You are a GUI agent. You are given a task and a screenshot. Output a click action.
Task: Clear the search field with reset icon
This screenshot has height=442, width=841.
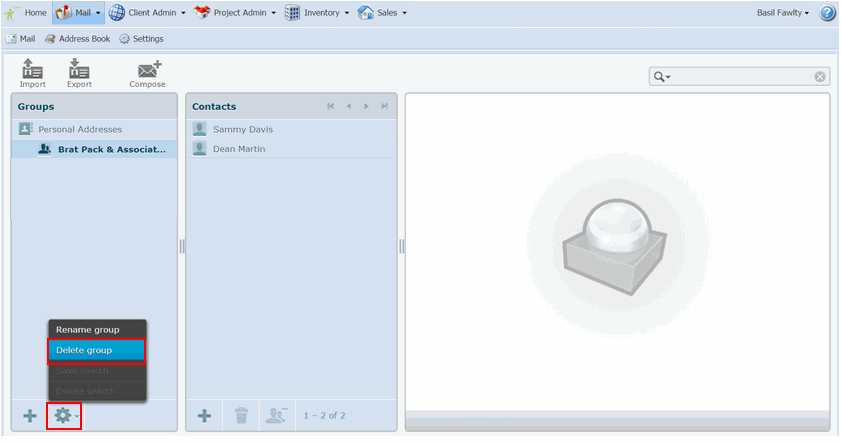click(819, 77)
